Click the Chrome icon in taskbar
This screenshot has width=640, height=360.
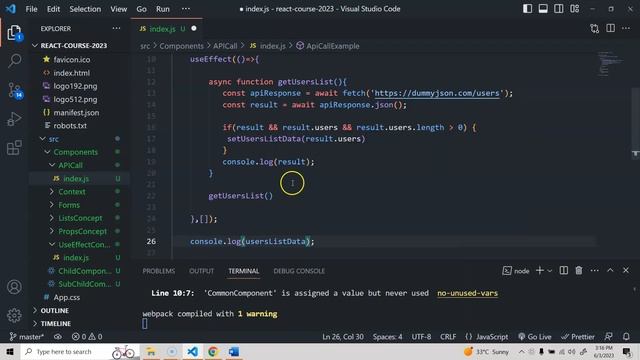[213, 351]
